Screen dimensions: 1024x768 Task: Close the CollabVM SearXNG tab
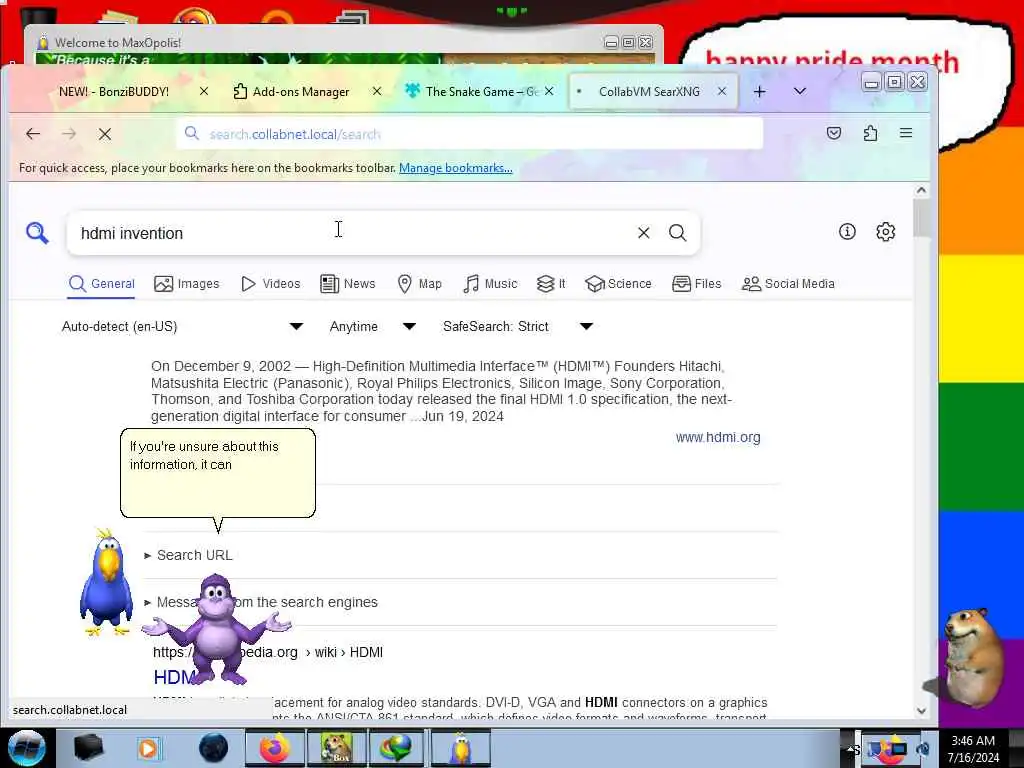(x=722, y=91)
